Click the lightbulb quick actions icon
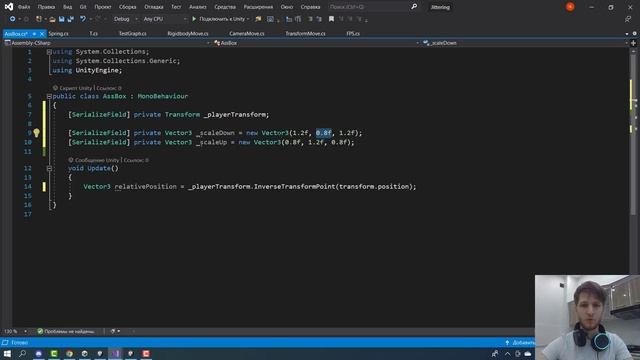 tap(36, 133)
